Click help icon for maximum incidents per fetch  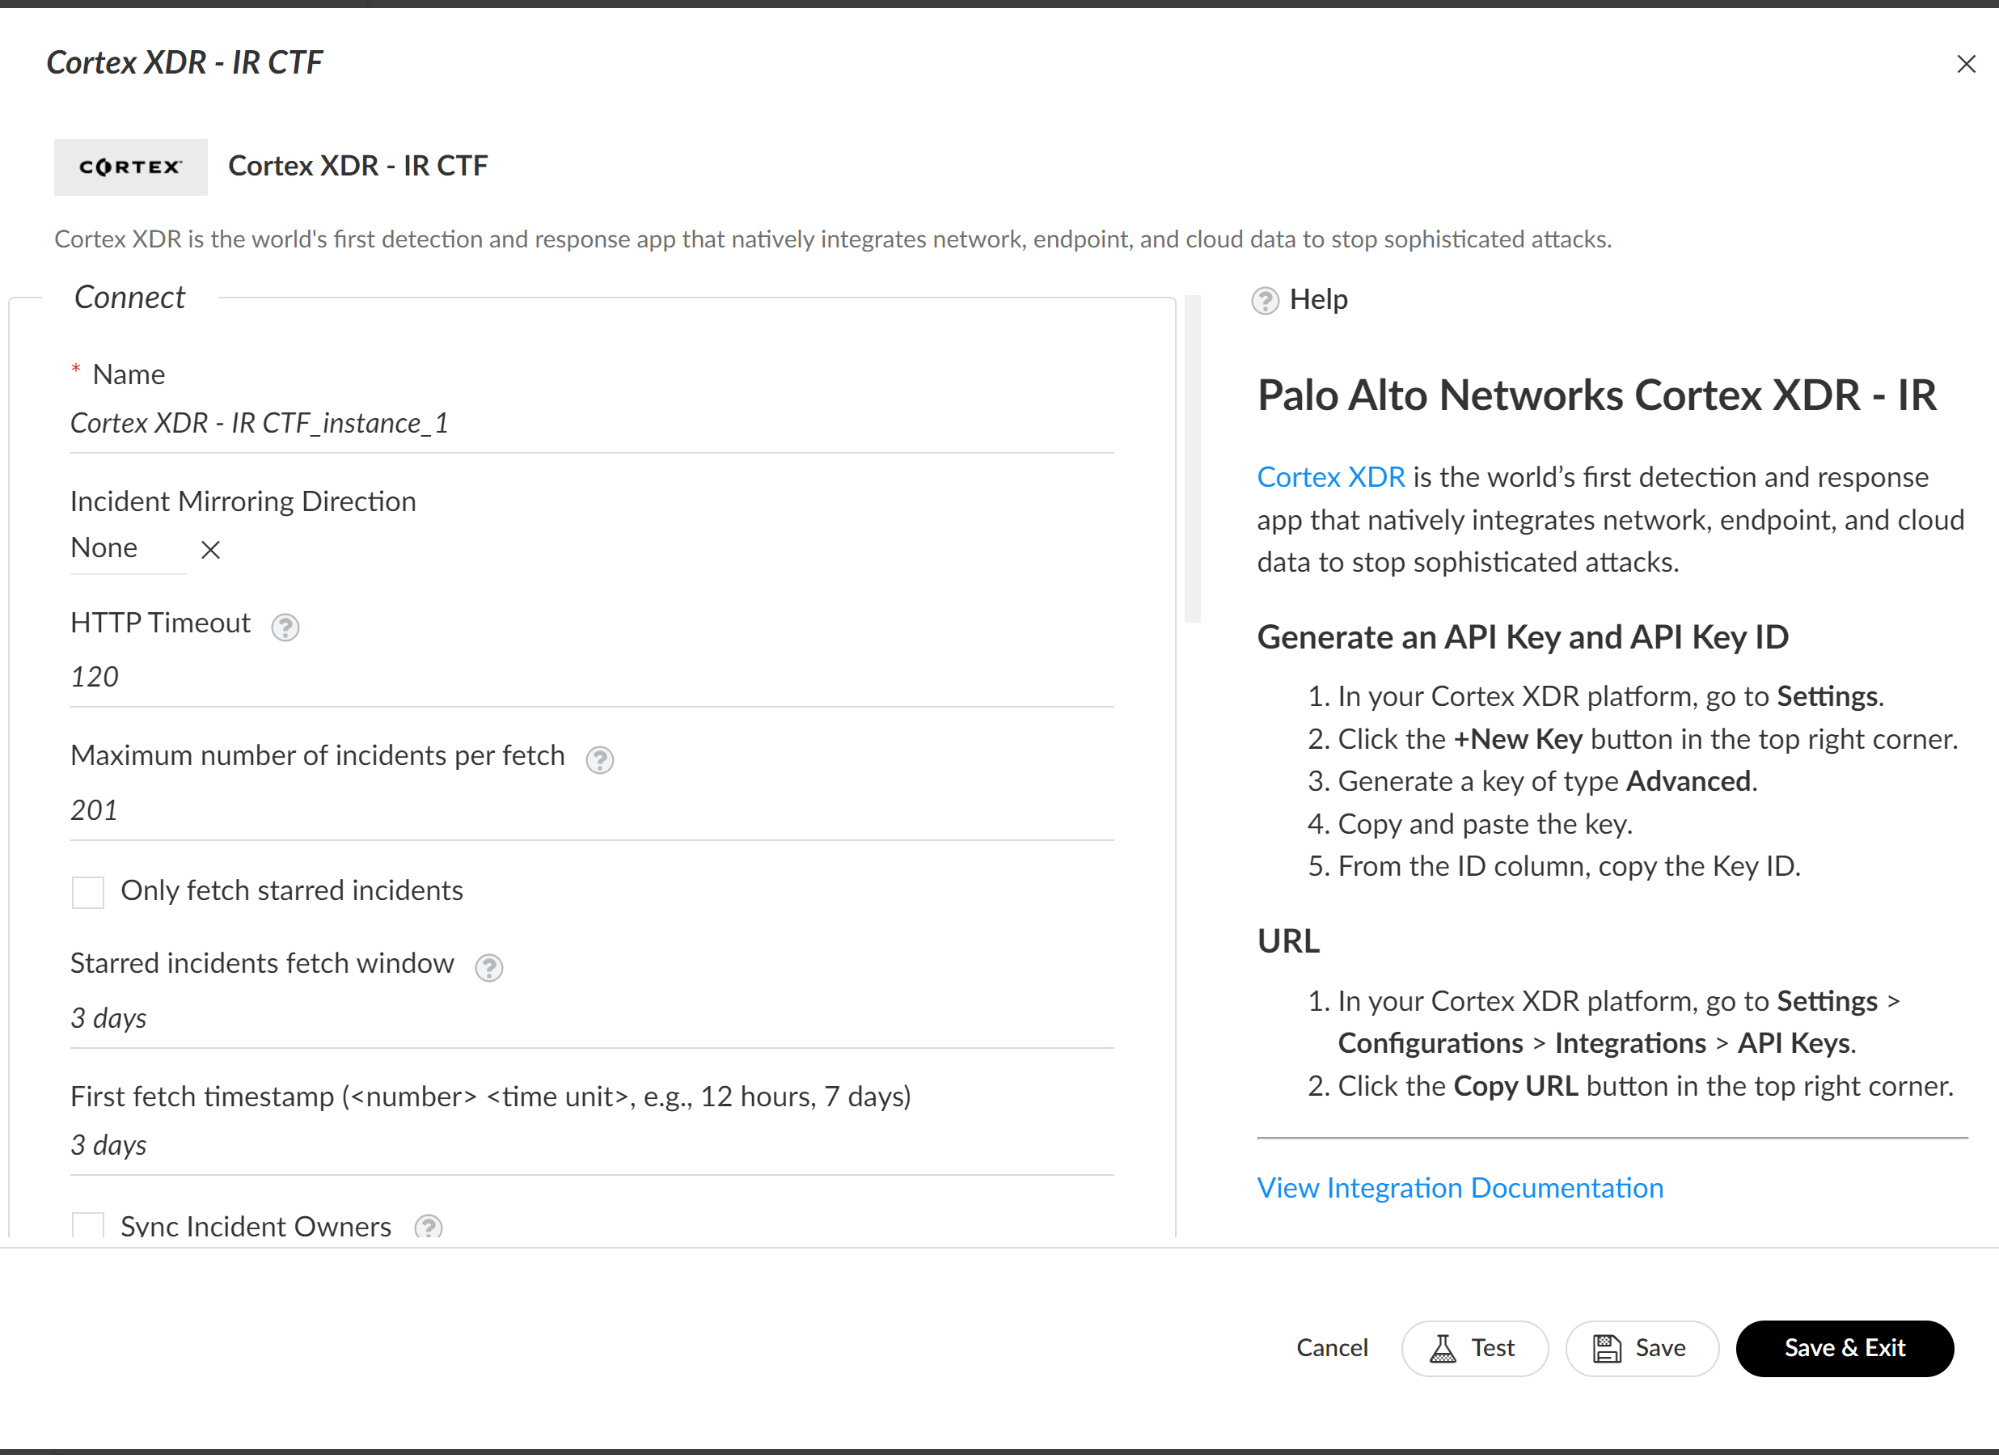(599, 760)
